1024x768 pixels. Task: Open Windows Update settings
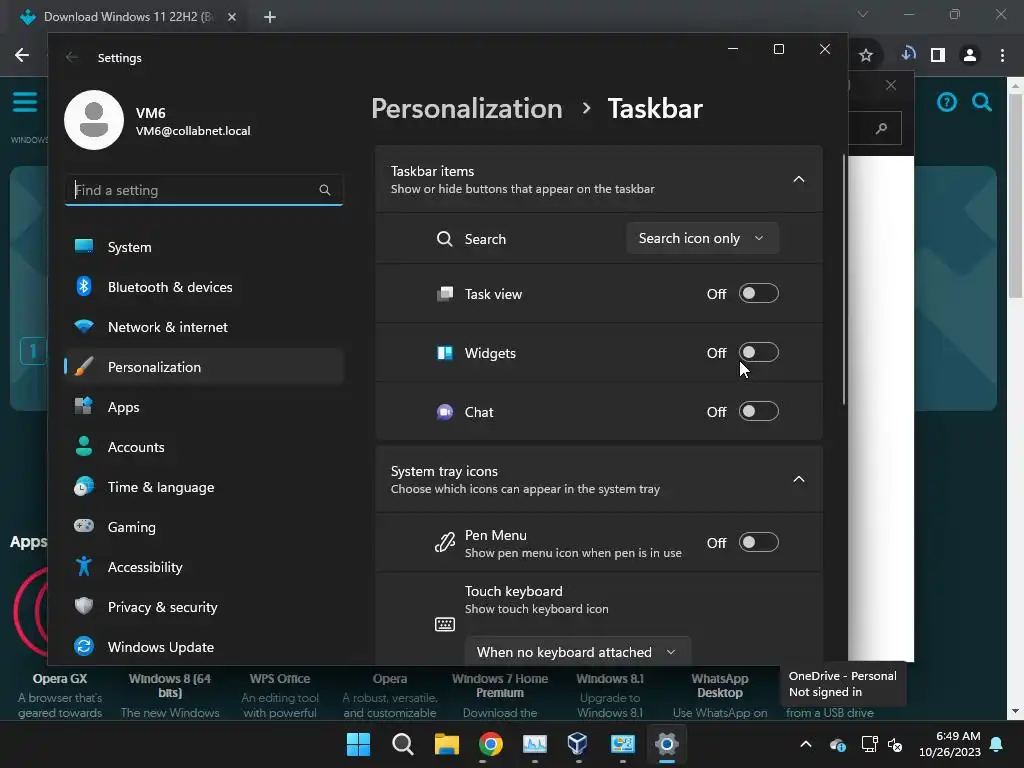(x=204, y=647)
